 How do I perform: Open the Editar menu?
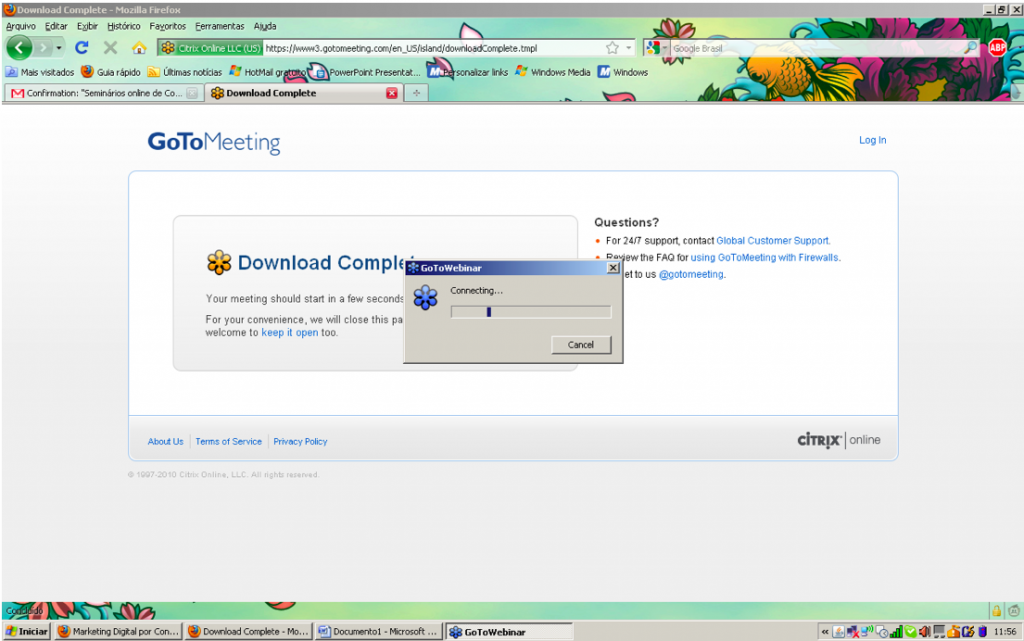coord(56,26)
